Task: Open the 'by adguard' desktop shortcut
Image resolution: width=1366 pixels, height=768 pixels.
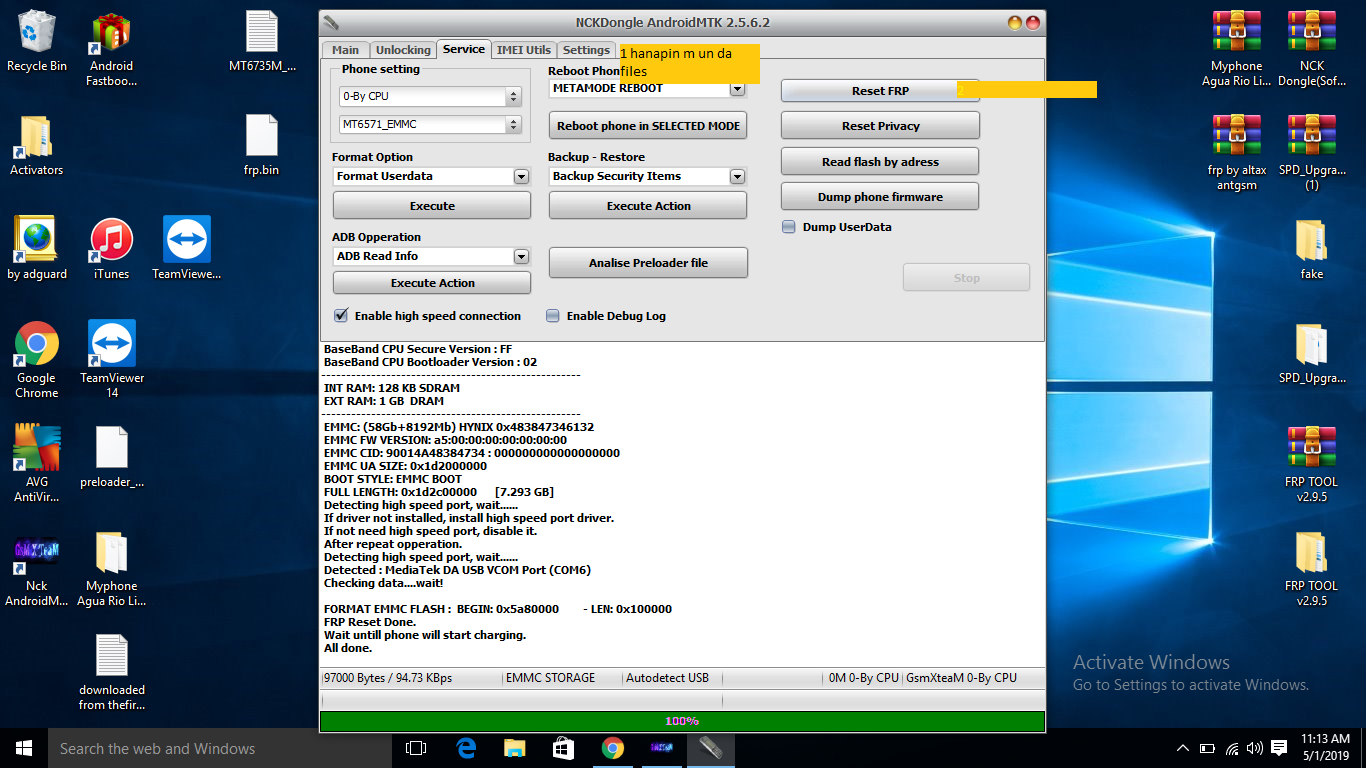Action: coord(37,248)
